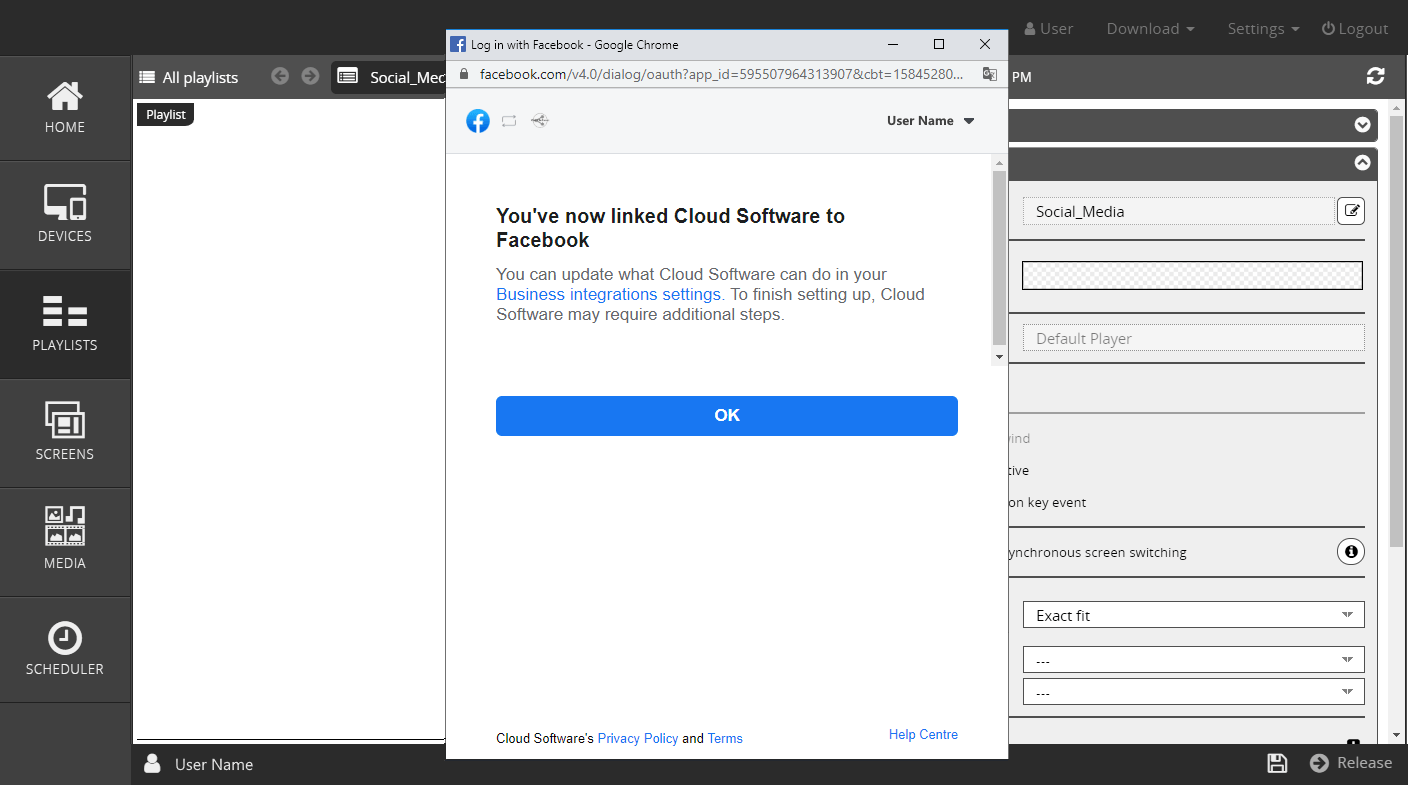The image size is (1408, 785).
Task: Click the Release button
Action: [1351, 763]
